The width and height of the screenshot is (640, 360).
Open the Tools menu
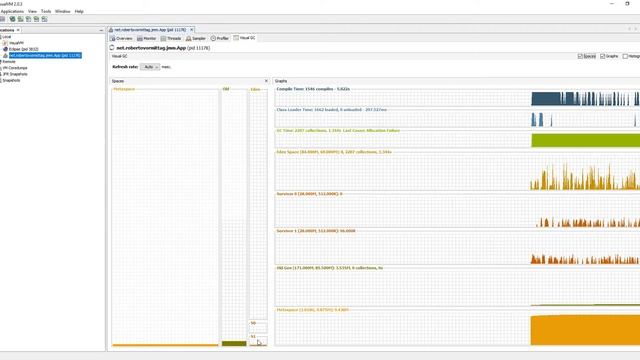pos(46,11)
